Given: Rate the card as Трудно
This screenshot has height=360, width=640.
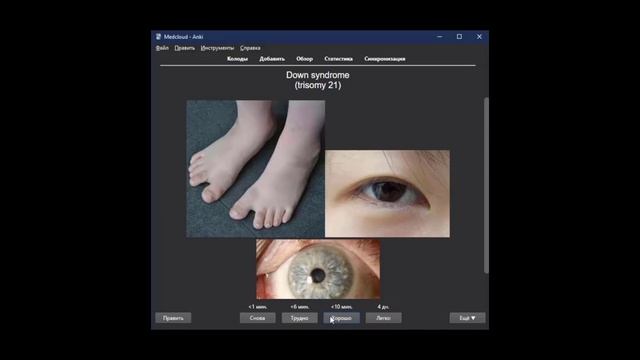Looking at the screenshot, I should 300,318.
